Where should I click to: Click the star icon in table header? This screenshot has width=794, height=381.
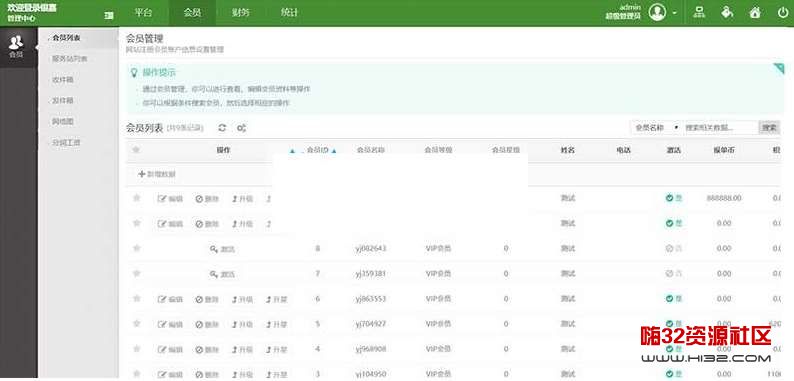tap(136, 149)
